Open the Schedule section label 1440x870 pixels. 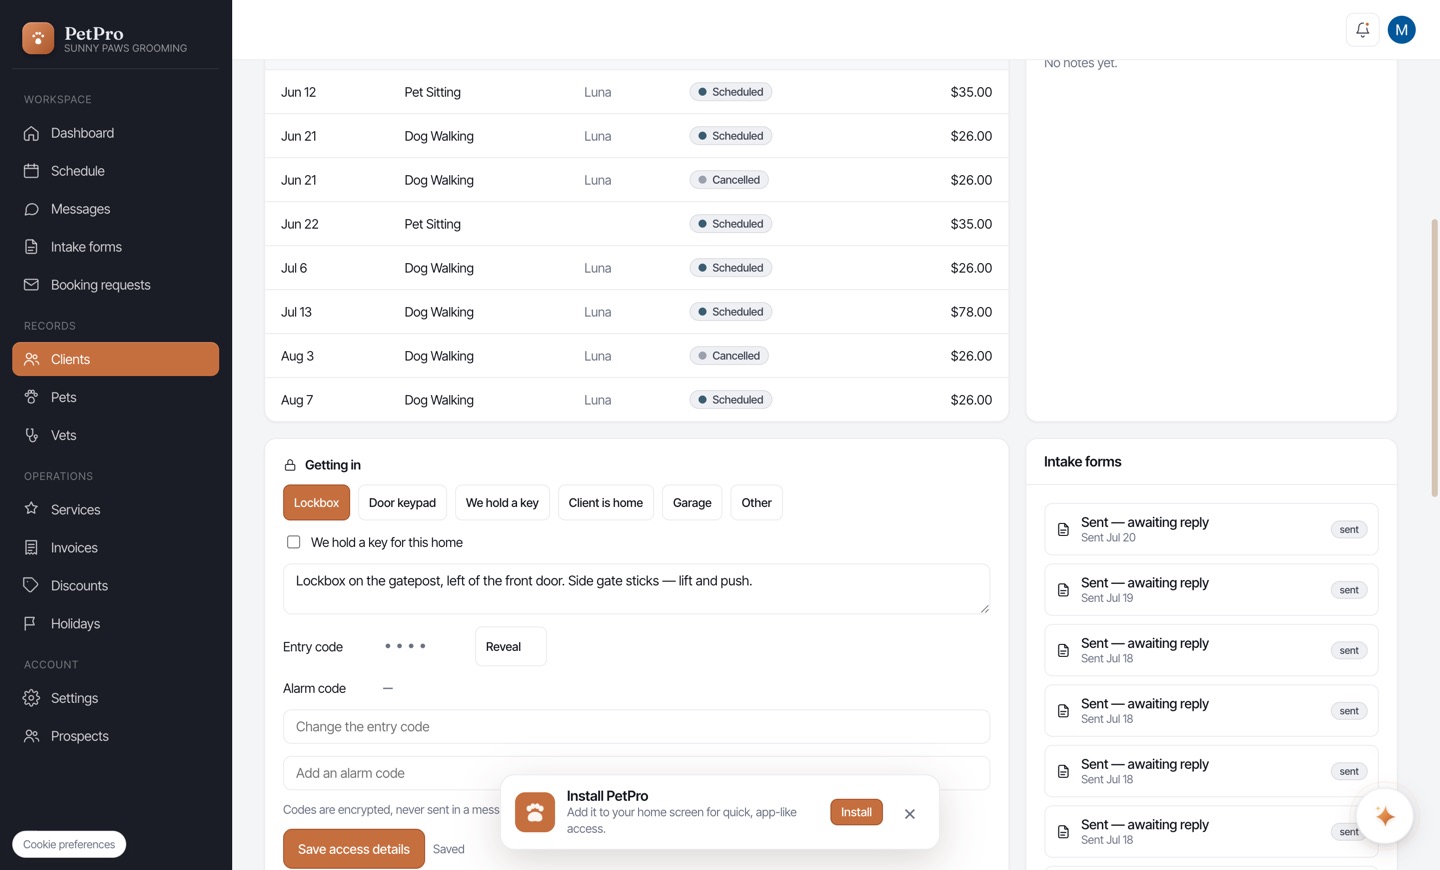pyautogui.click(x=78, y=171)
